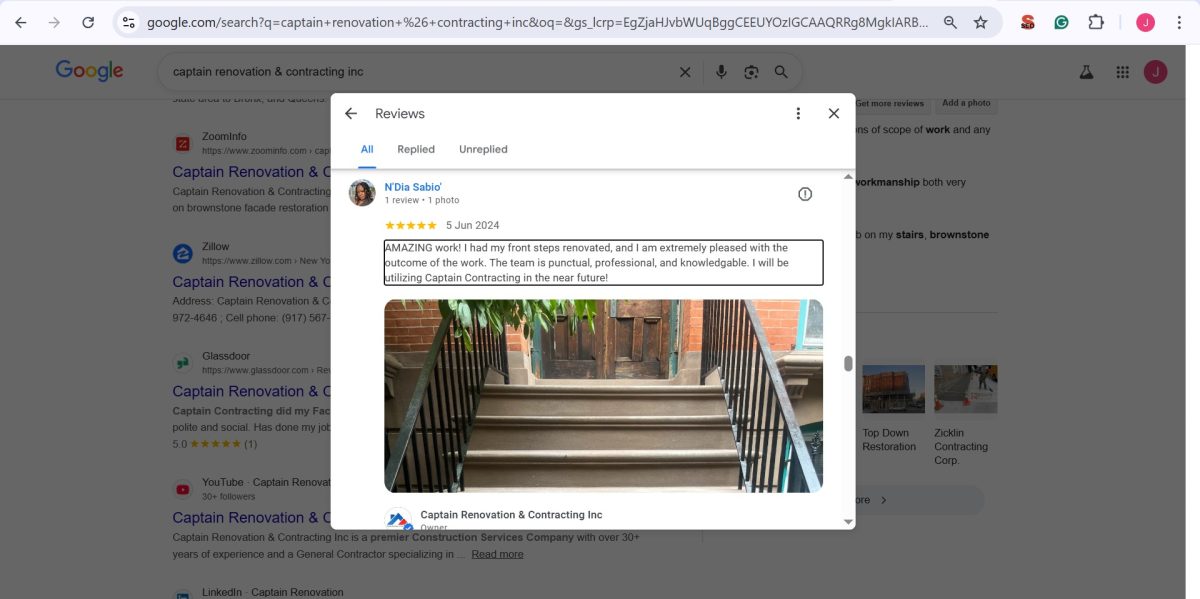The image size is (1200, 599).
Task: Click the search by image camera icon
Action: pyautogui.click(x=750, y=72)
